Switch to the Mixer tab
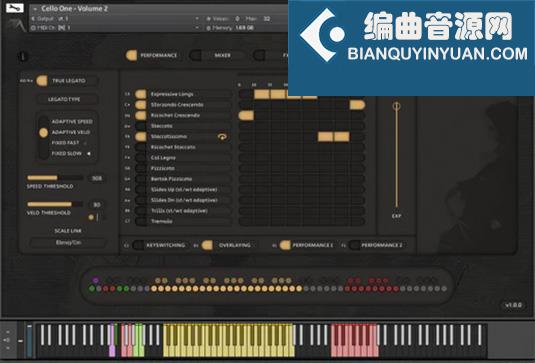535x363 pixels. [x=217, y=55]
